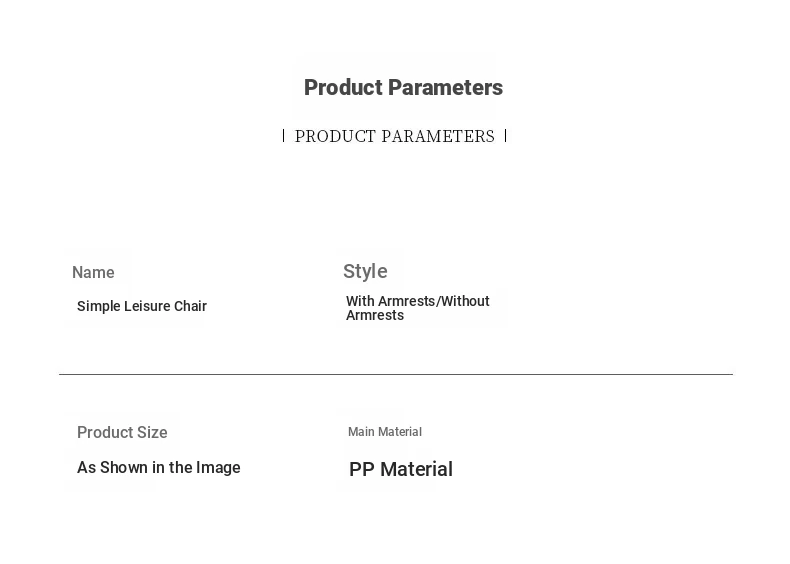Click the word Image in the size value
Image resolution: width=790 pixels, height=564 pixels.
point(219,468)
